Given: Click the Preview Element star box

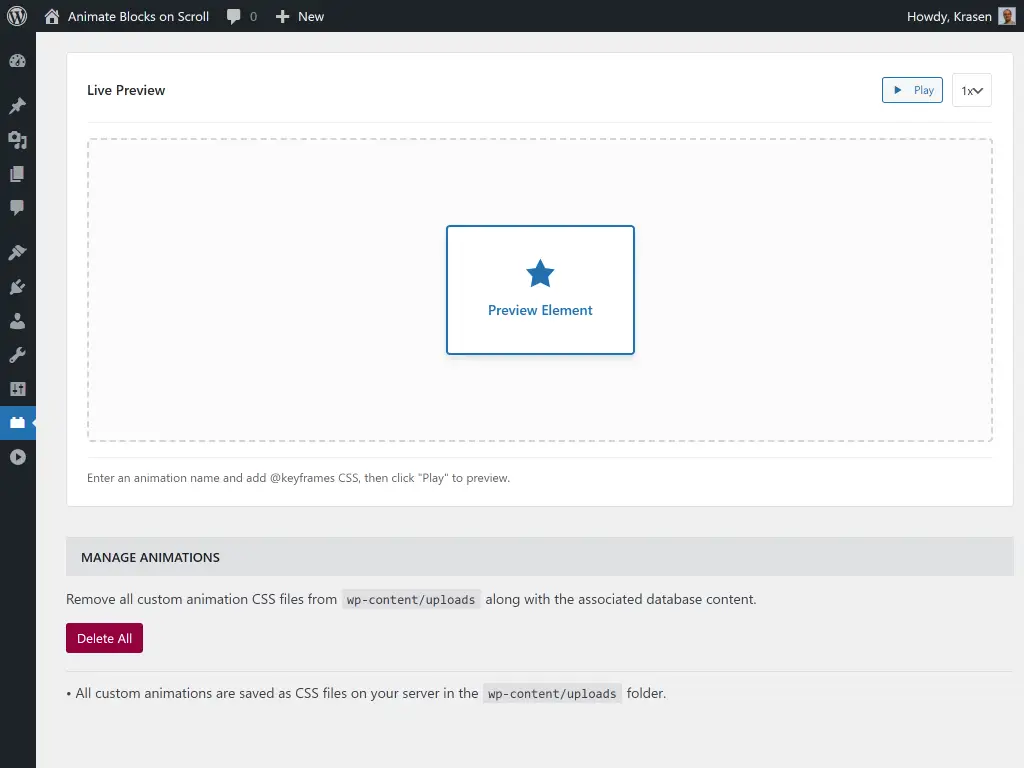Looking at the screenshot, I should (540, 289).
